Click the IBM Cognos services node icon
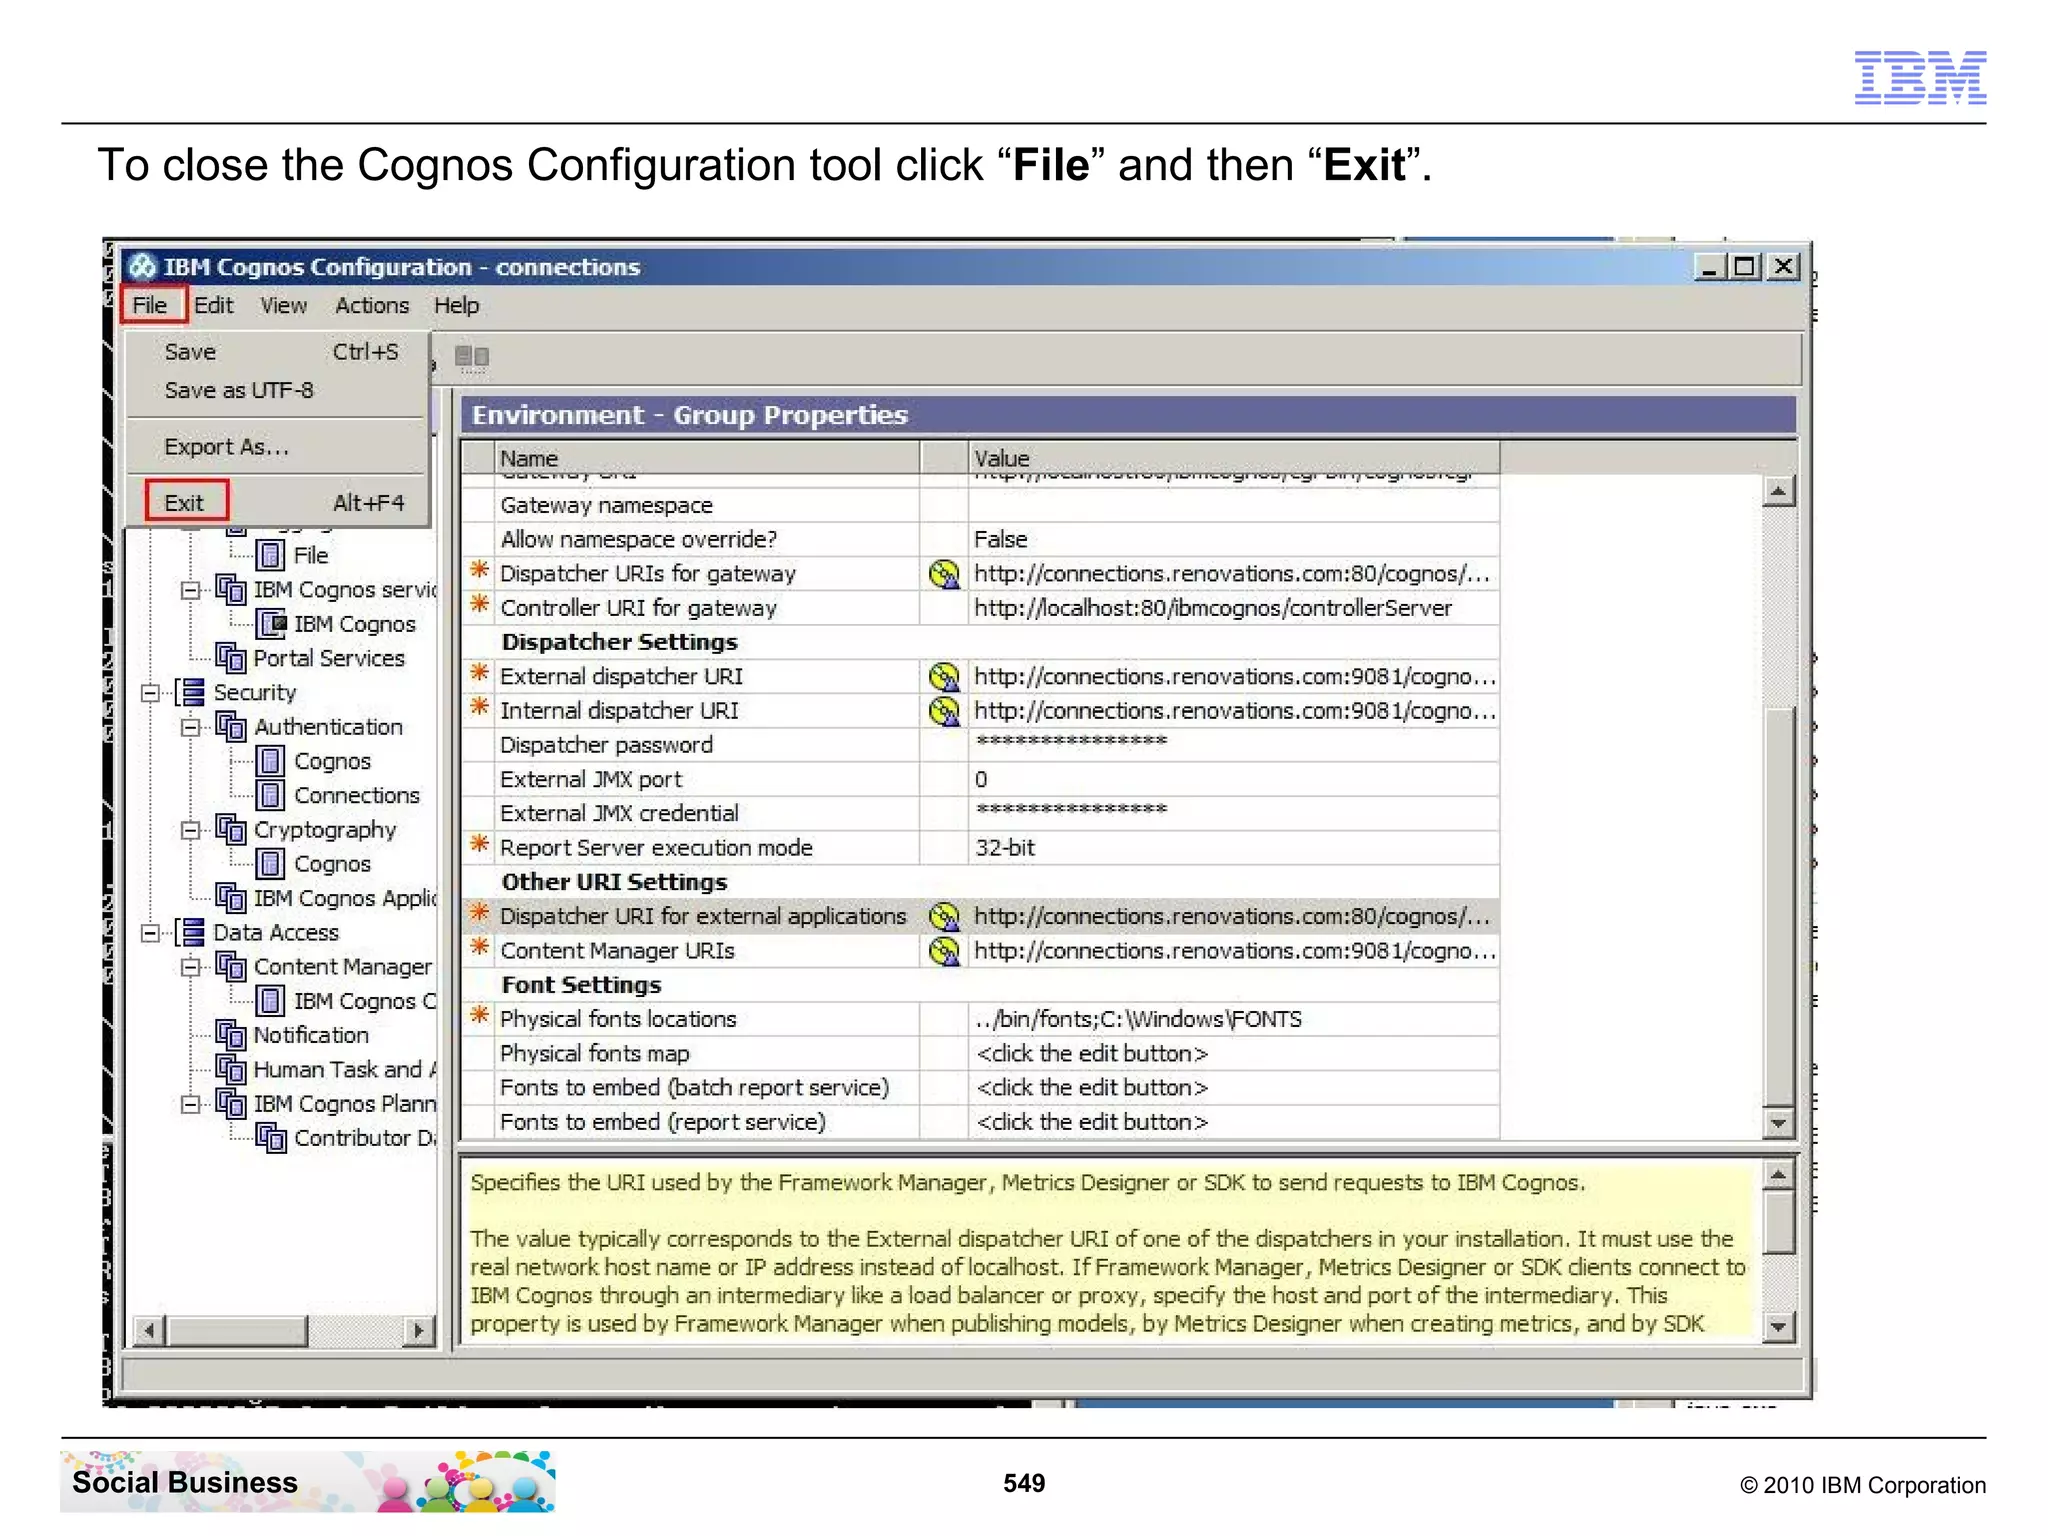The height and width of the screenshot is (1536, 2048). tap(231, 589)
